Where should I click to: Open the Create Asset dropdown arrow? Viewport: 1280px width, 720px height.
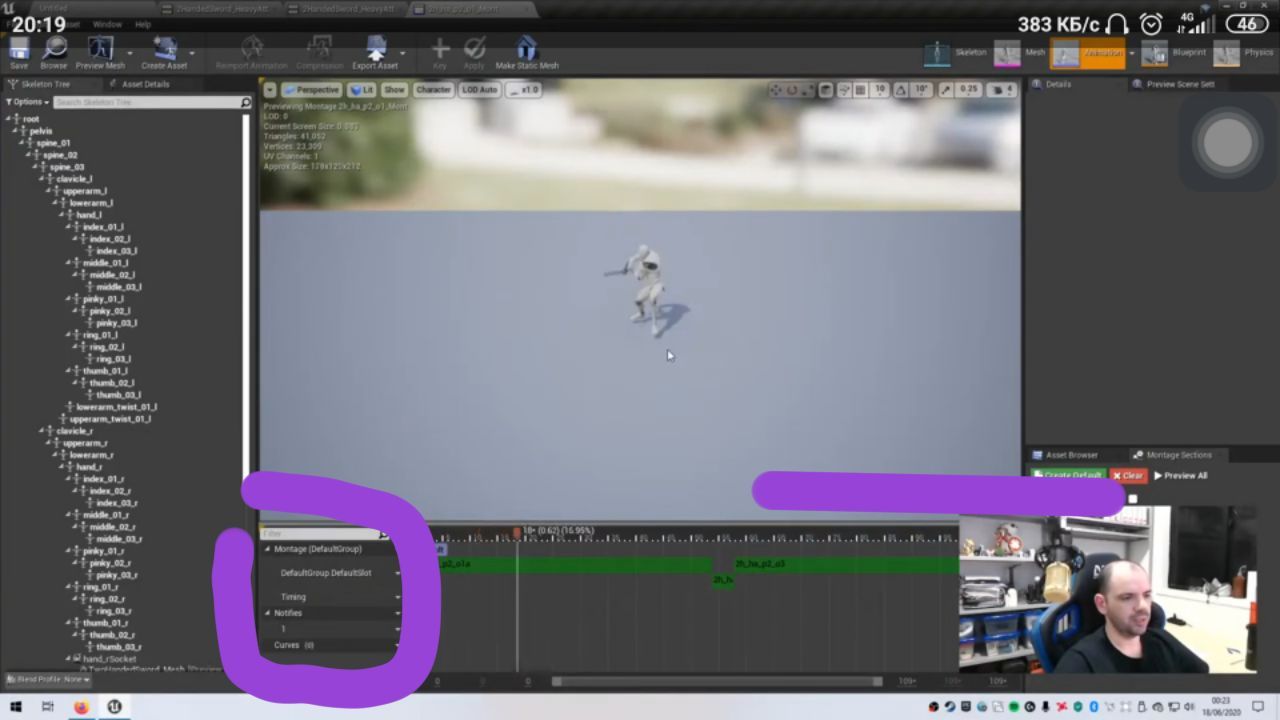click(192, 53)
